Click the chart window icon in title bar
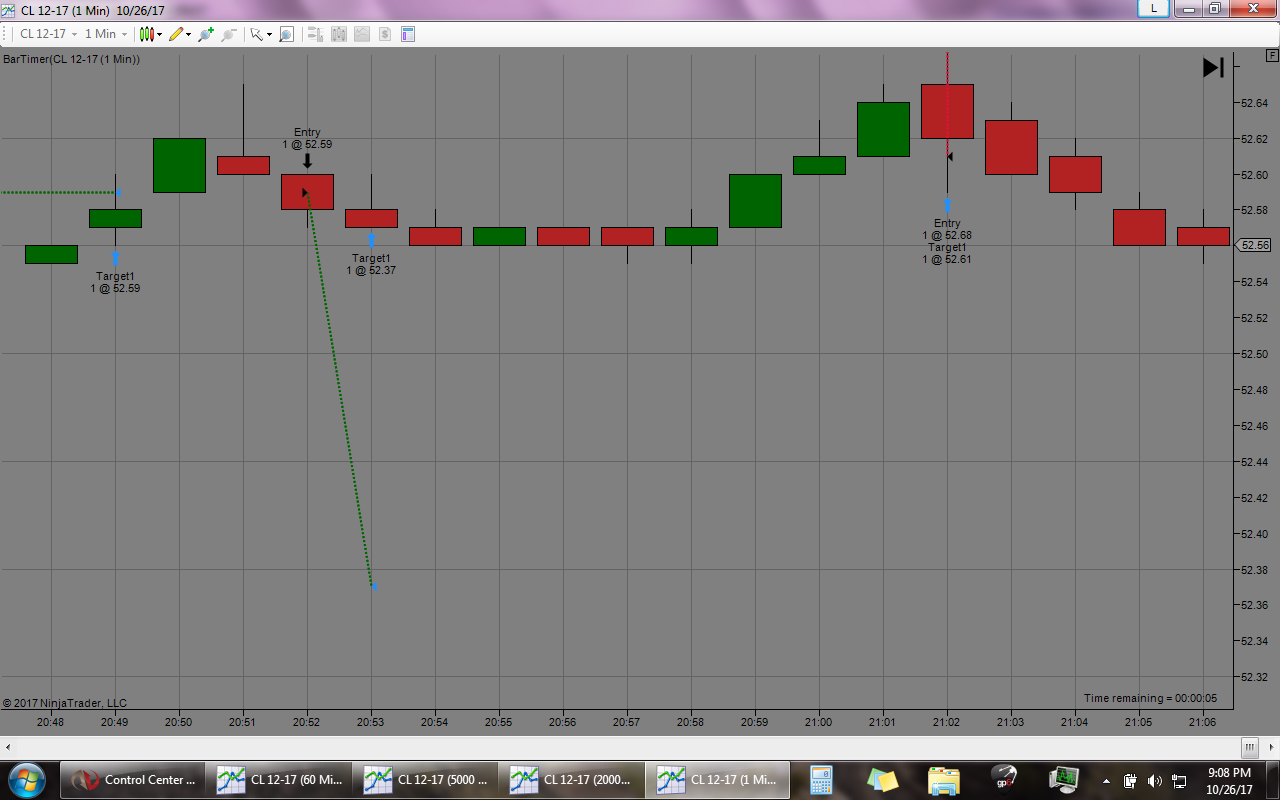Image resolution: width=1280 pixels, height=800 pixels. click(x=9, y=10)
